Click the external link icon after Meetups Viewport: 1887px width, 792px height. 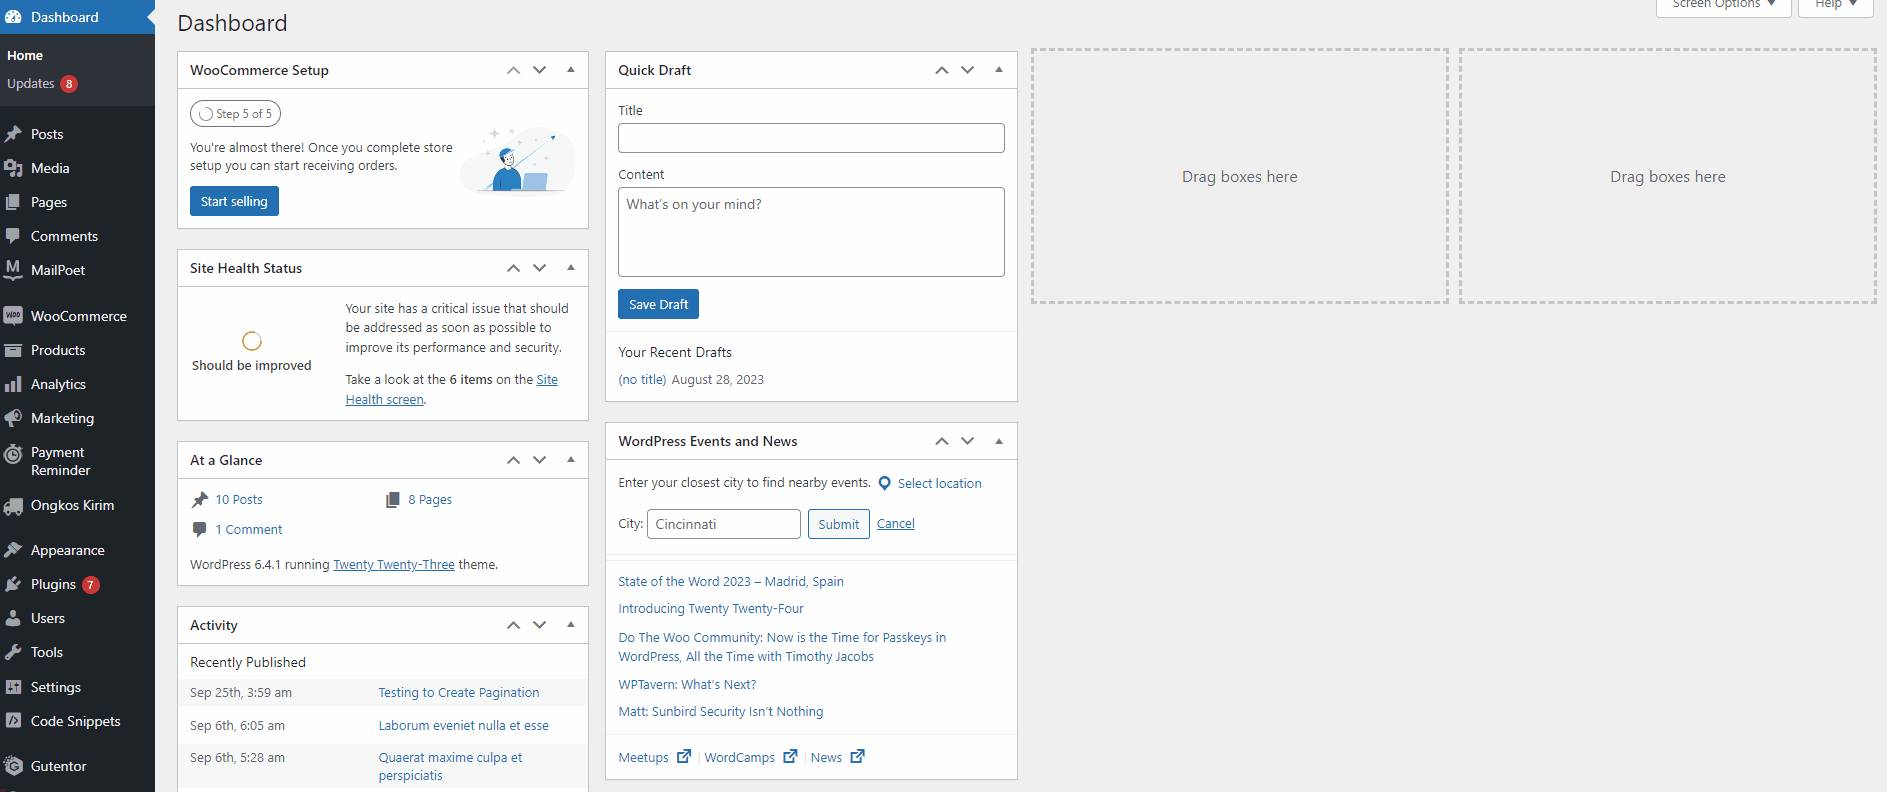(684, 756)
